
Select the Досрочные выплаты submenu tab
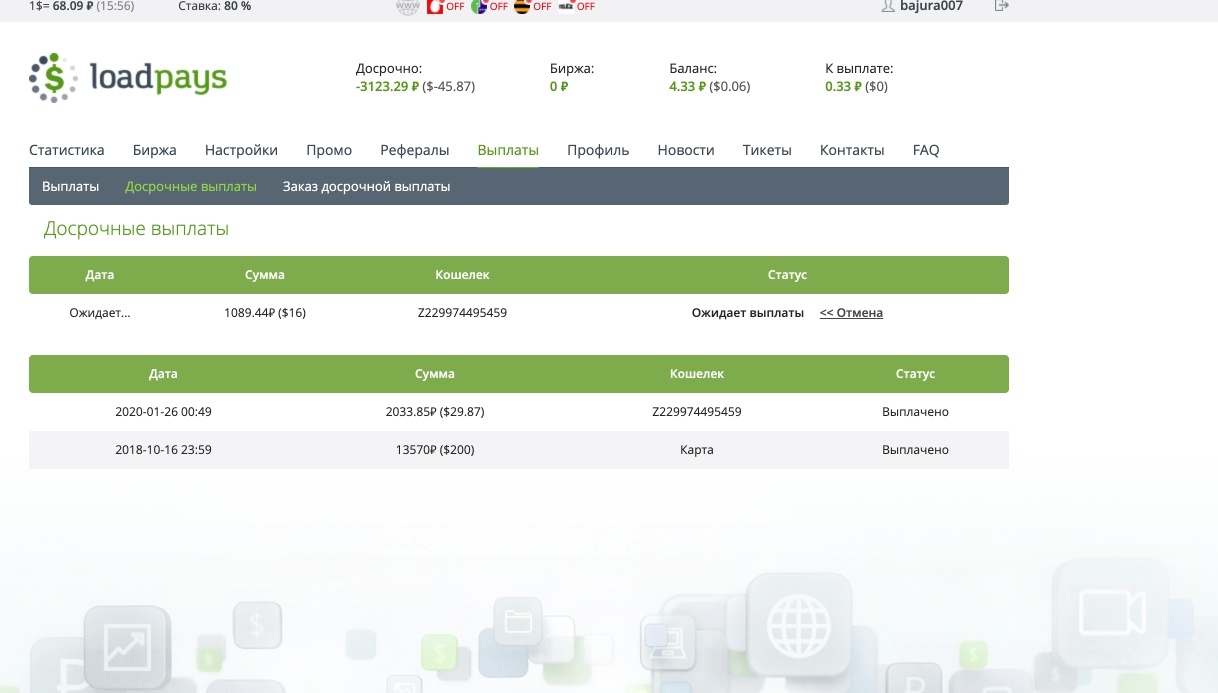click(x=191, y=186)
